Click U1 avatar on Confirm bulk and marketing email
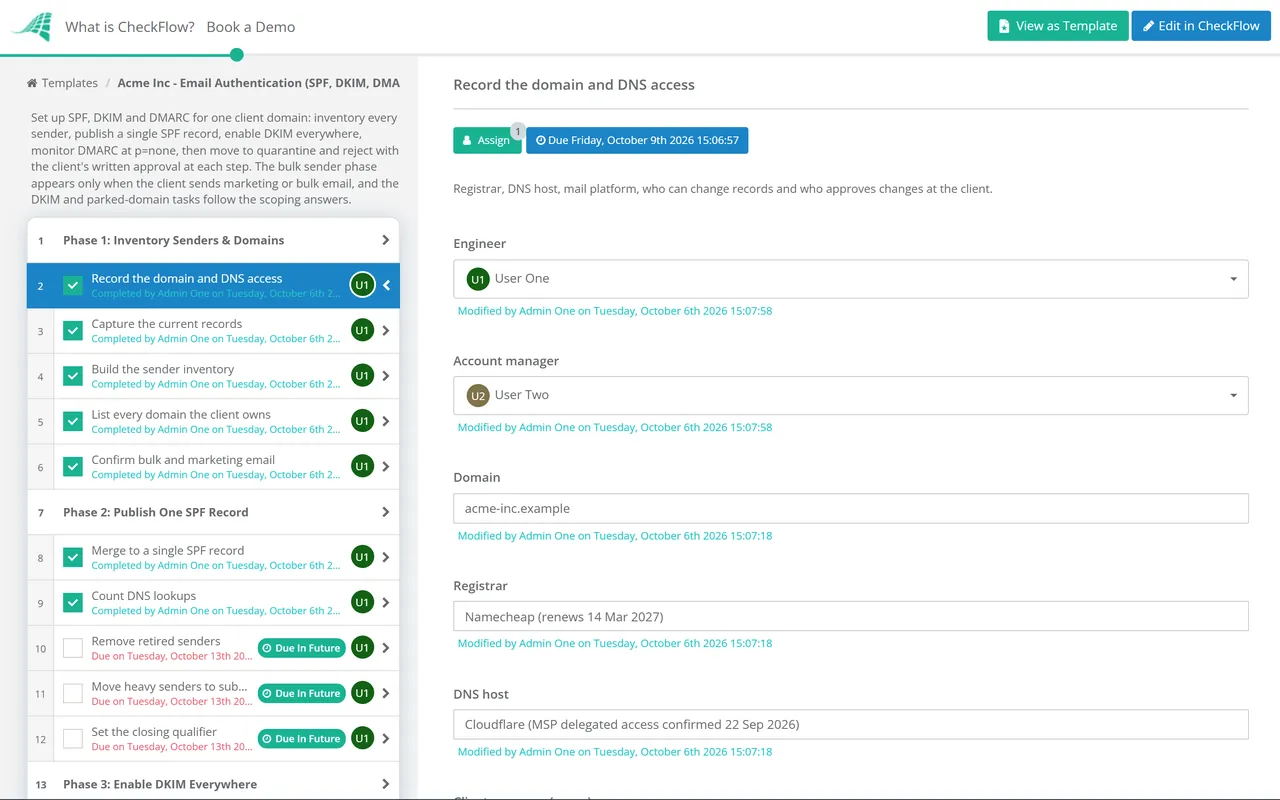The height and width of the screenshot is (800, 1280). pyautogui.click(x=362, y=466)
